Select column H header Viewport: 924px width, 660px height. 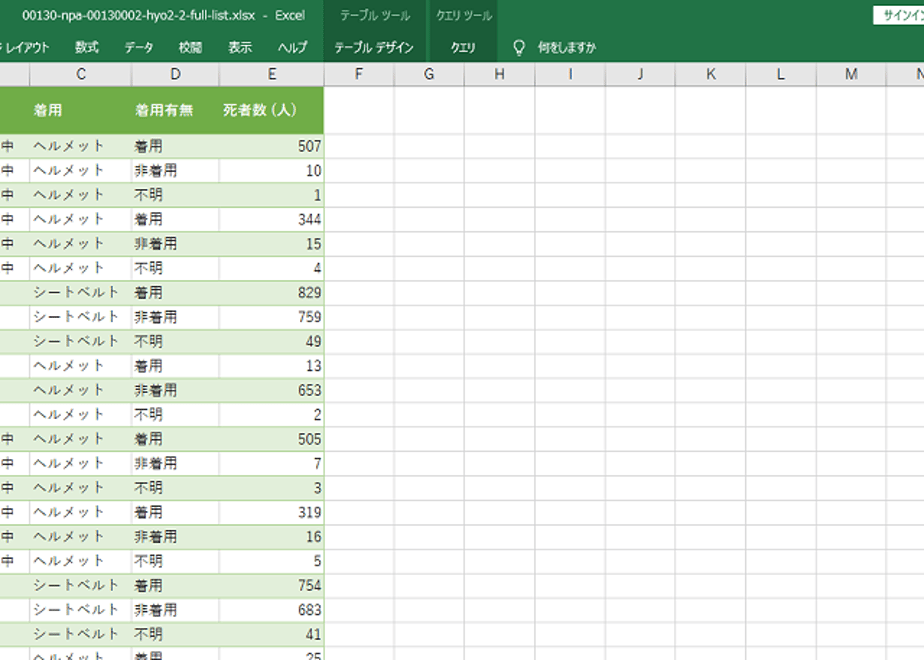(499, 74)
